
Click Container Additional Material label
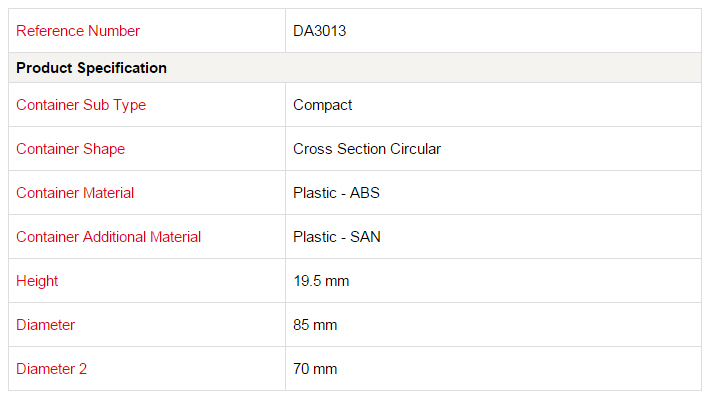pyautogui.click(x=109, y=237)
